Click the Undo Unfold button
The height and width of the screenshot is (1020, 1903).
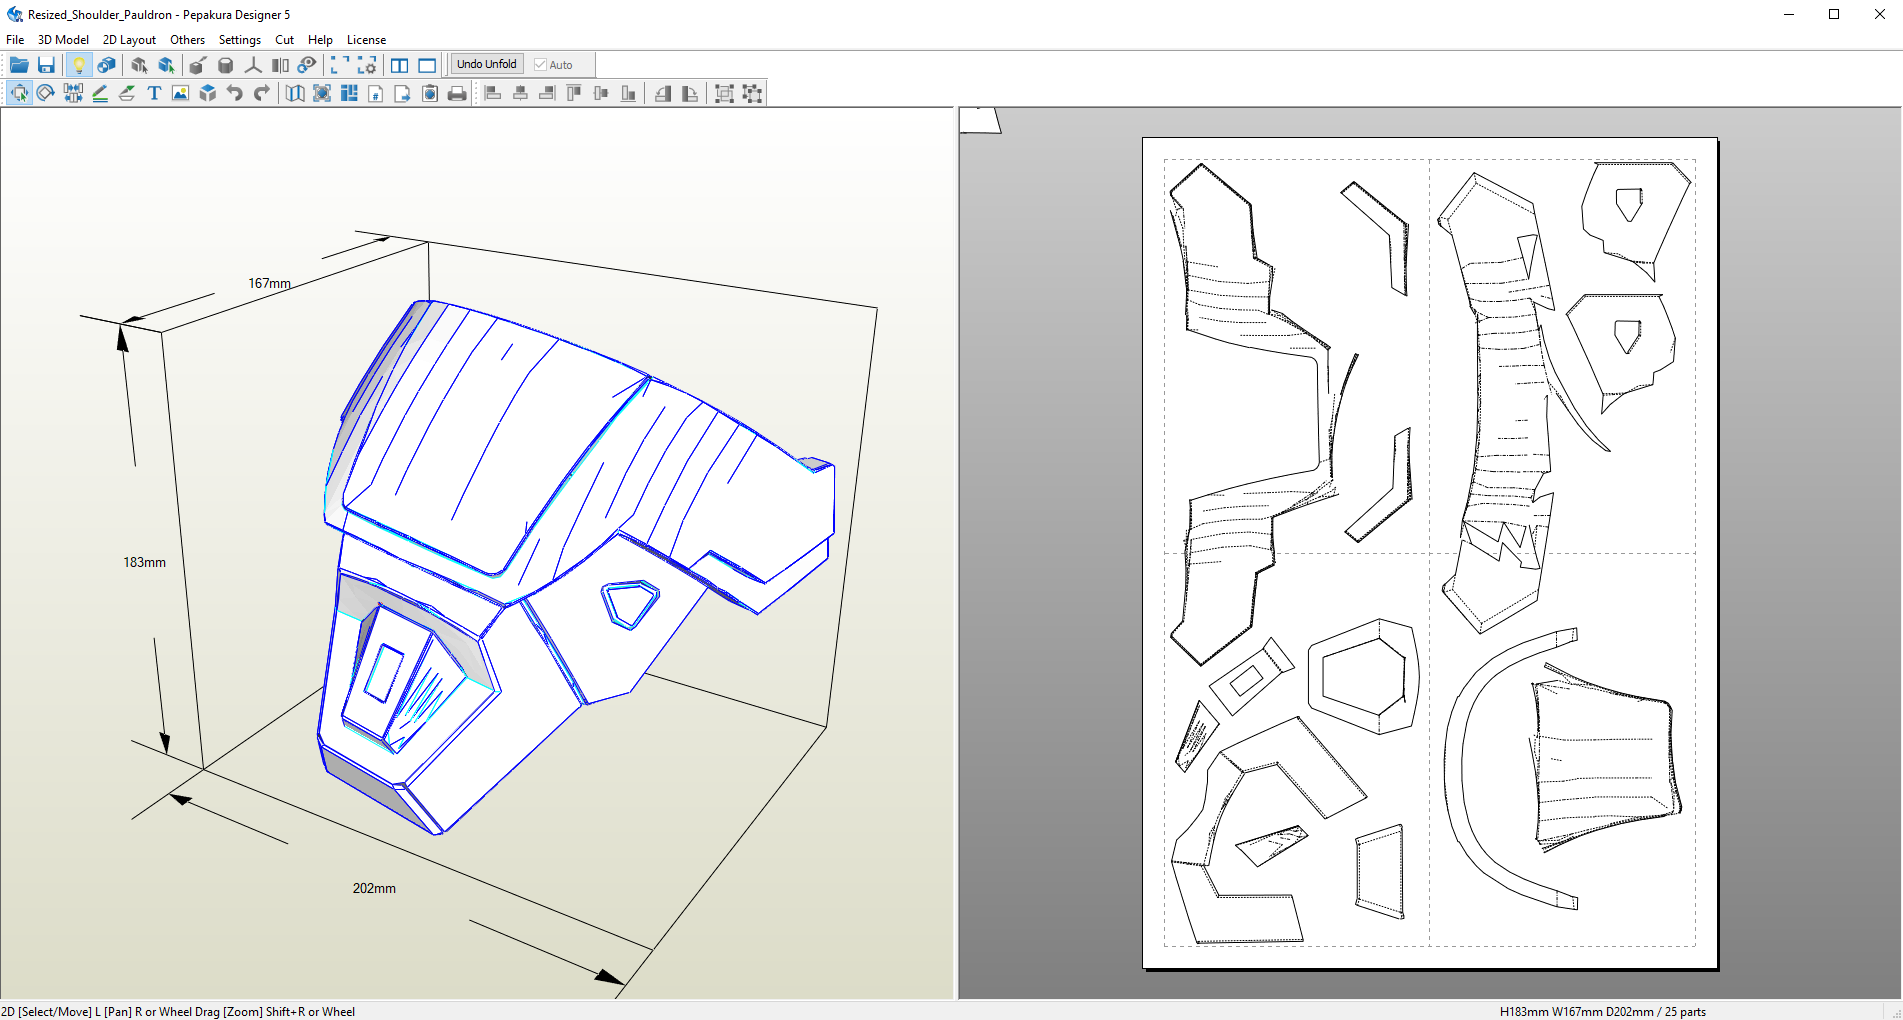click(x=487, y=64)
